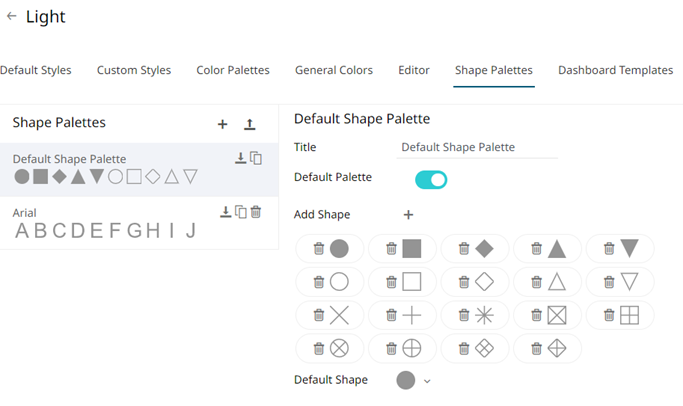Click the plus icon to add shape palette

(222, 124)
